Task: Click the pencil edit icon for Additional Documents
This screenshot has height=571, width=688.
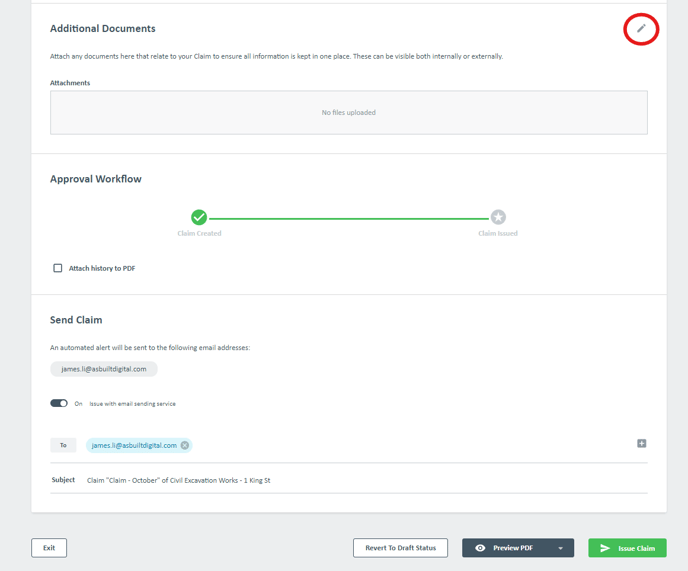Action: coord(641,29)
